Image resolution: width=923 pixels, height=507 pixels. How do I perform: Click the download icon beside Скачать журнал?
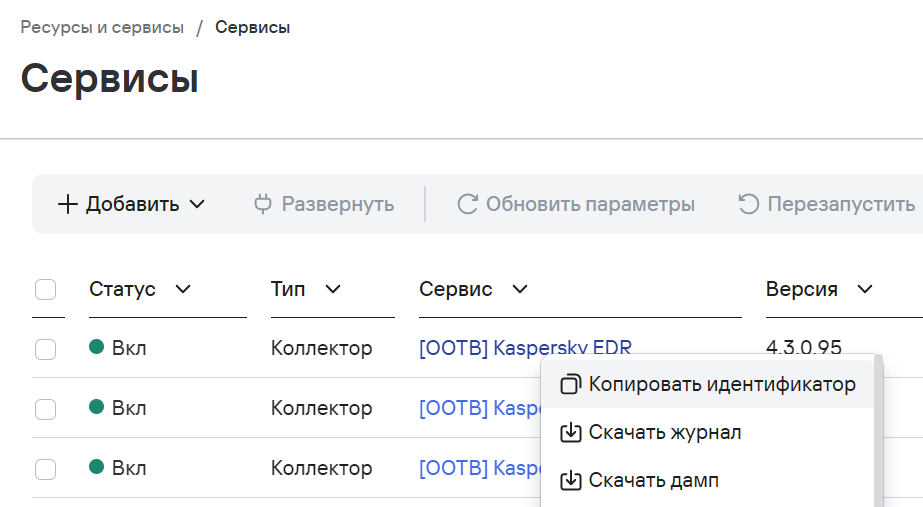570,433
